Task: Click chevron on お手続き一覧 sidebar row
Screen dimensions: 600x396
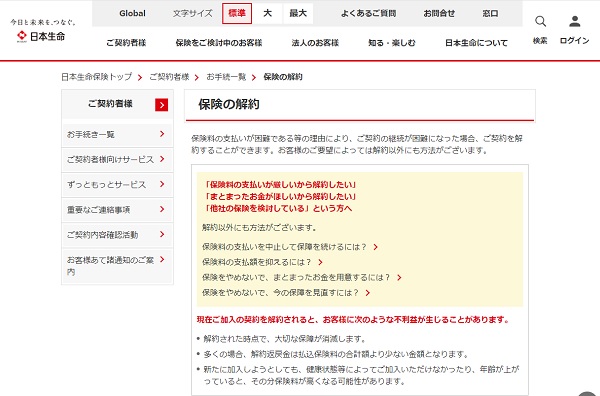Action: point(162,134)
